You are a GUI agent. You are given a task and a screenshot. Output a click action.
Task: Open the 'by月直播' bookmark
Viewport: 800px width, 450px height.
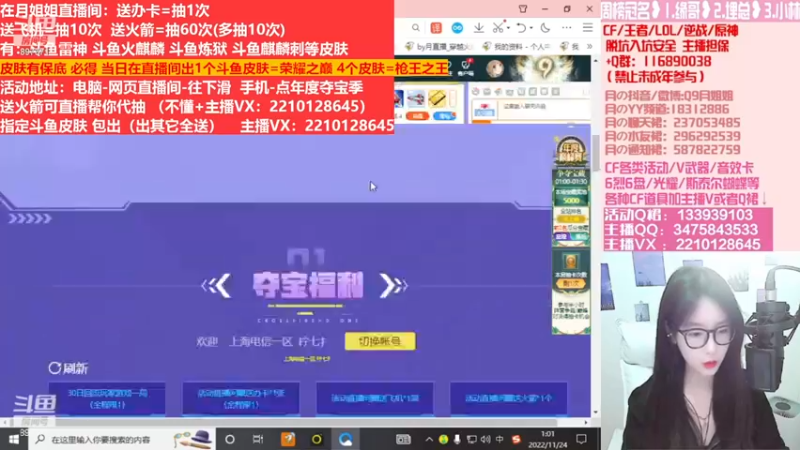[x=438, y=46]
